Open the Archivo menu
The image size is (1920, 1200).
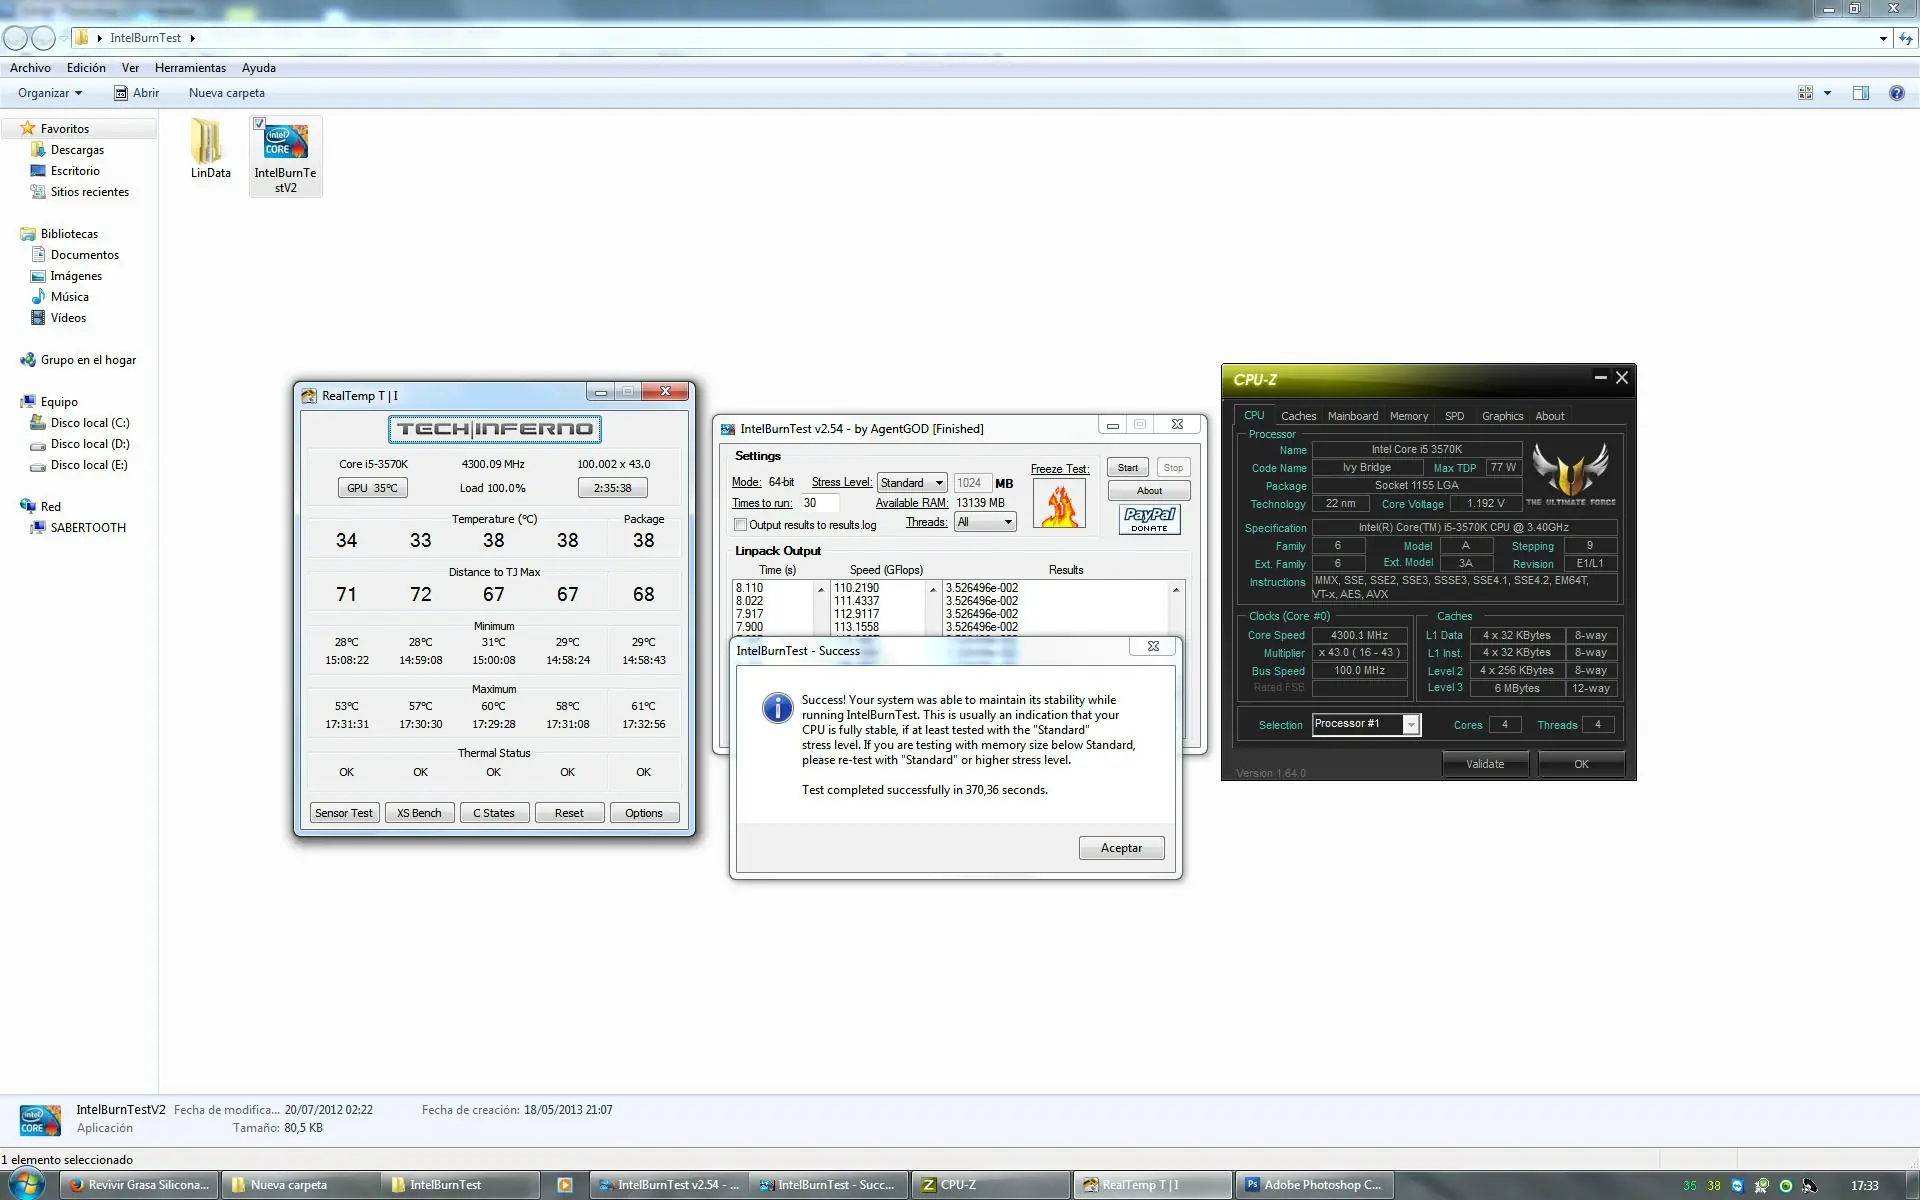[x=30, y=68]
